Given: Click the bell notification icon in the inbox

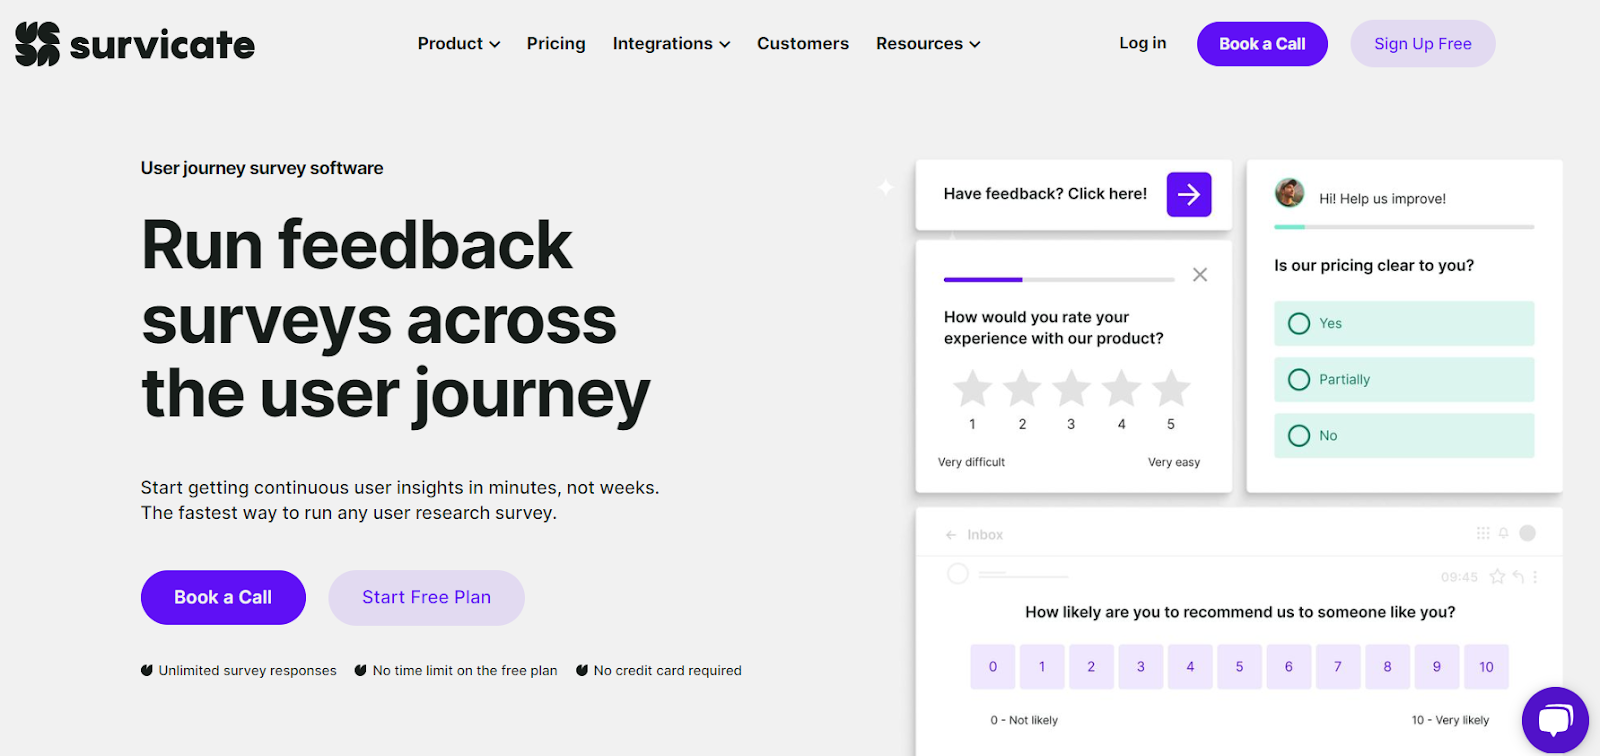Looking at the screenshot, I should 1504,533.
